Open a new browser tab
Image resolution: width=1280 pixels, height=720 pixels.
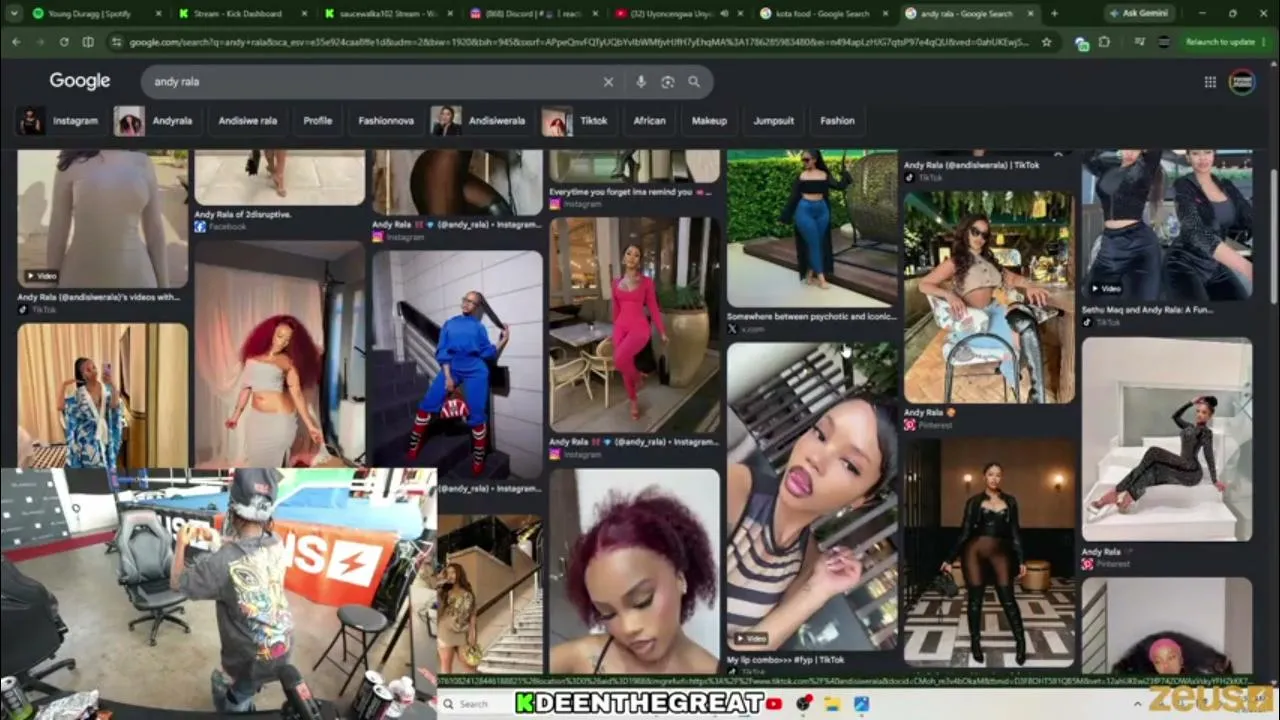click(1054, 14)
